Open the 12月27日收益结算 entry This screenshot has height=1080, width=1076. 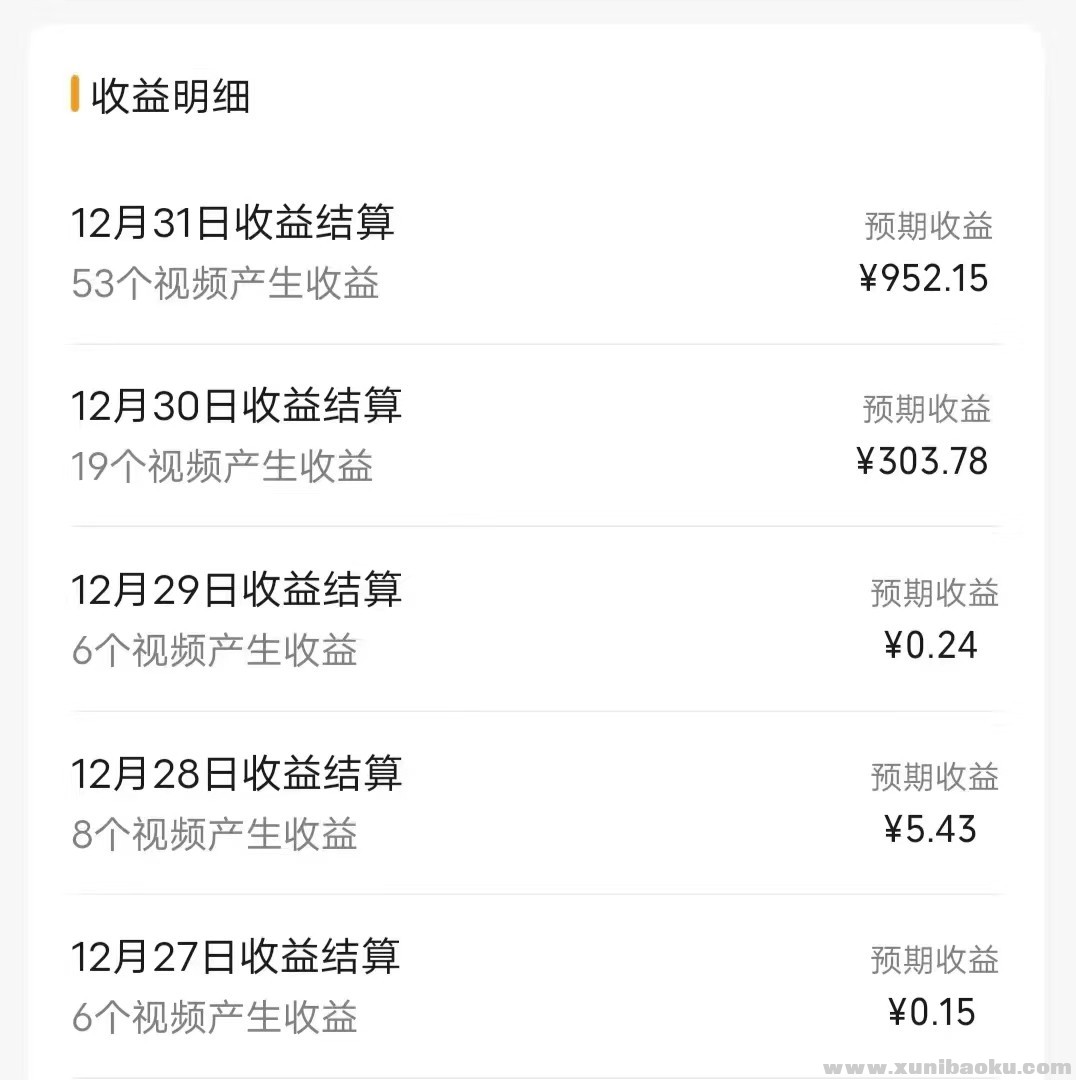(x=235, y=957)
